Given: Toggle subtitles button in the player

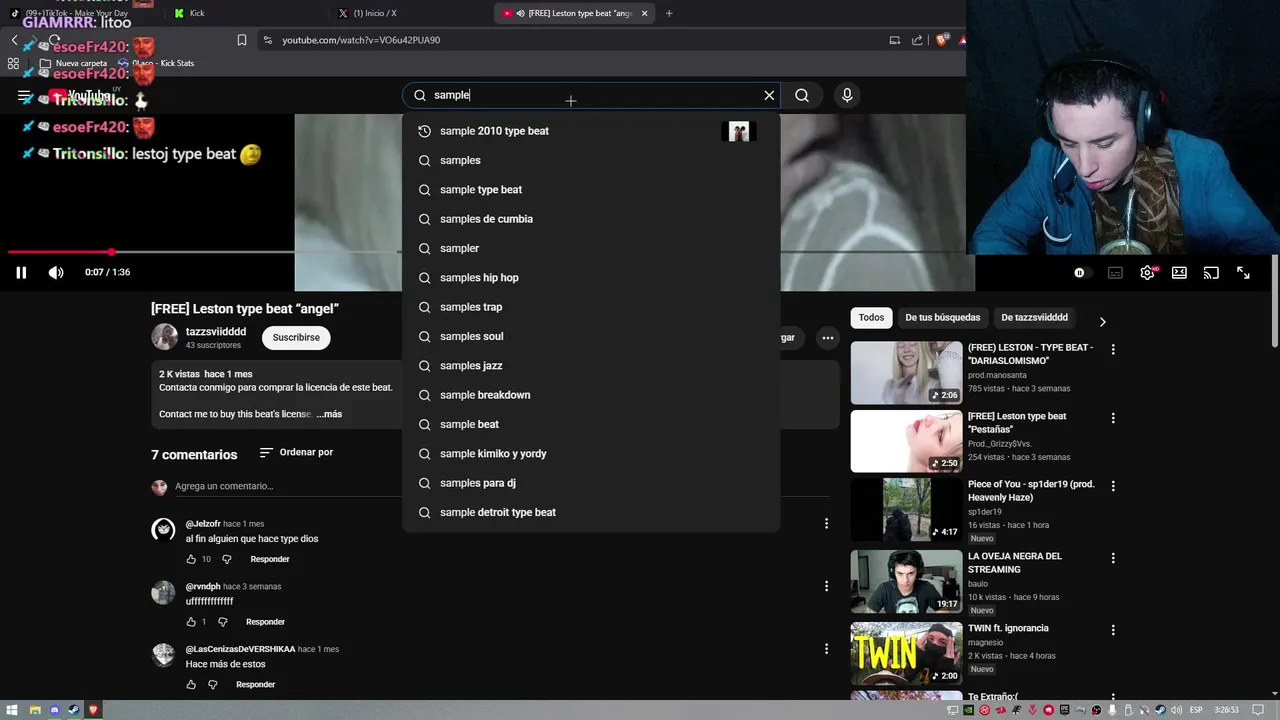Looking at the screenshot, I should 1115,272.
